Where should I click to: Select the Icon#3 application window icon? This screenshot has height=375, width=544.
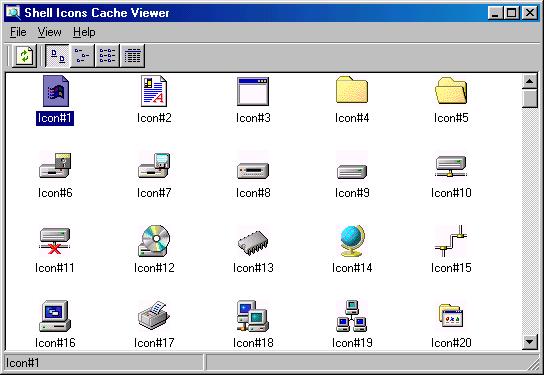253,91
